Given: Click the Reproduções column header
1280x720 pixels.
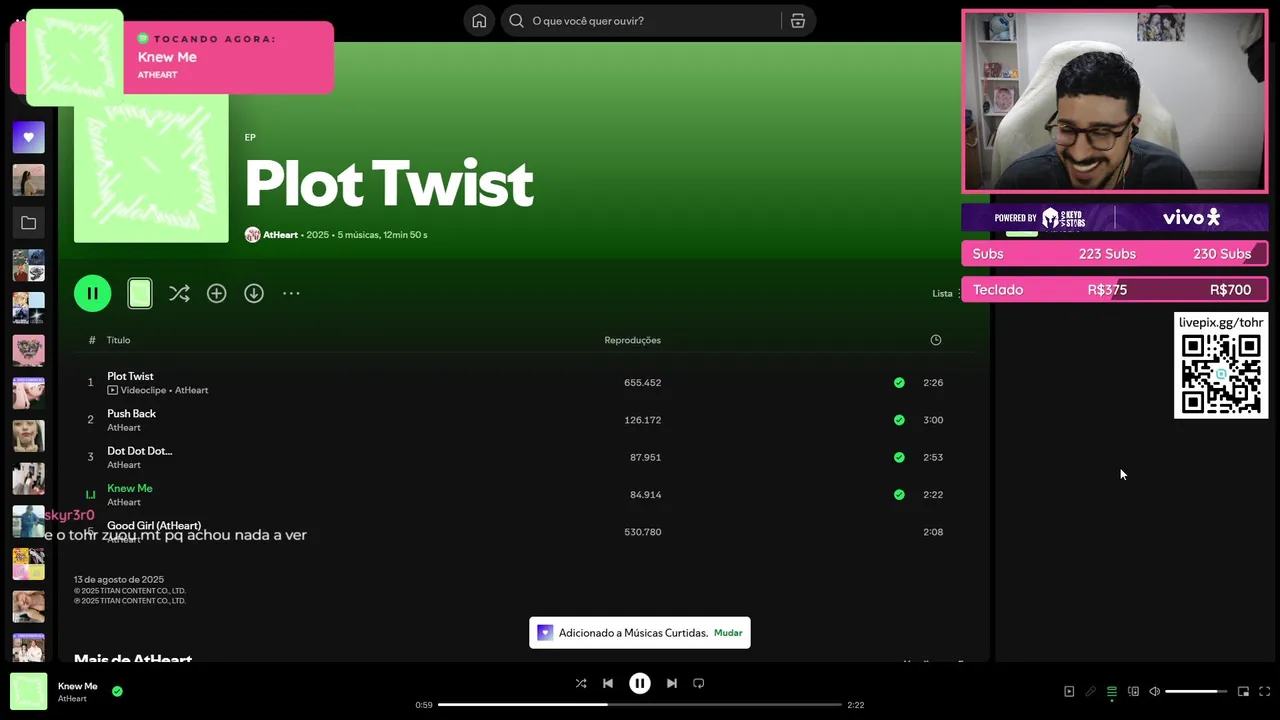Looking at the screenshot, I should [x=632, y=340].
